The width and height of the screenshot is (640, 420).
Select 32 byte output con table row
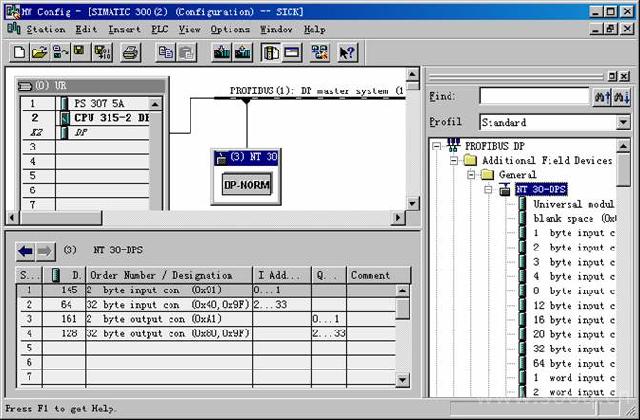166,334
